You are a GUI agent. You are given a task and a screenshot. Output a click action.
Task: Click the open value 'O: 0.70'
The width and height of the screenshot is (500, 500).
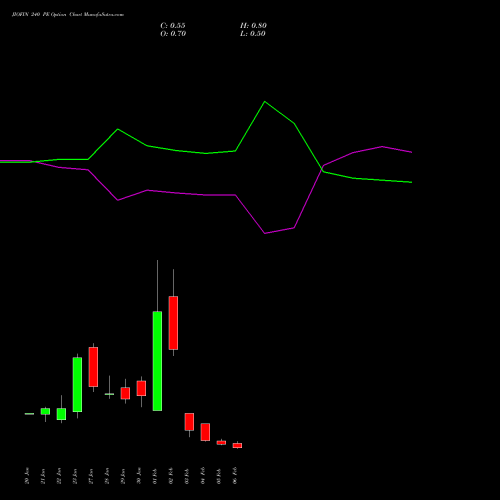(173, 34)
